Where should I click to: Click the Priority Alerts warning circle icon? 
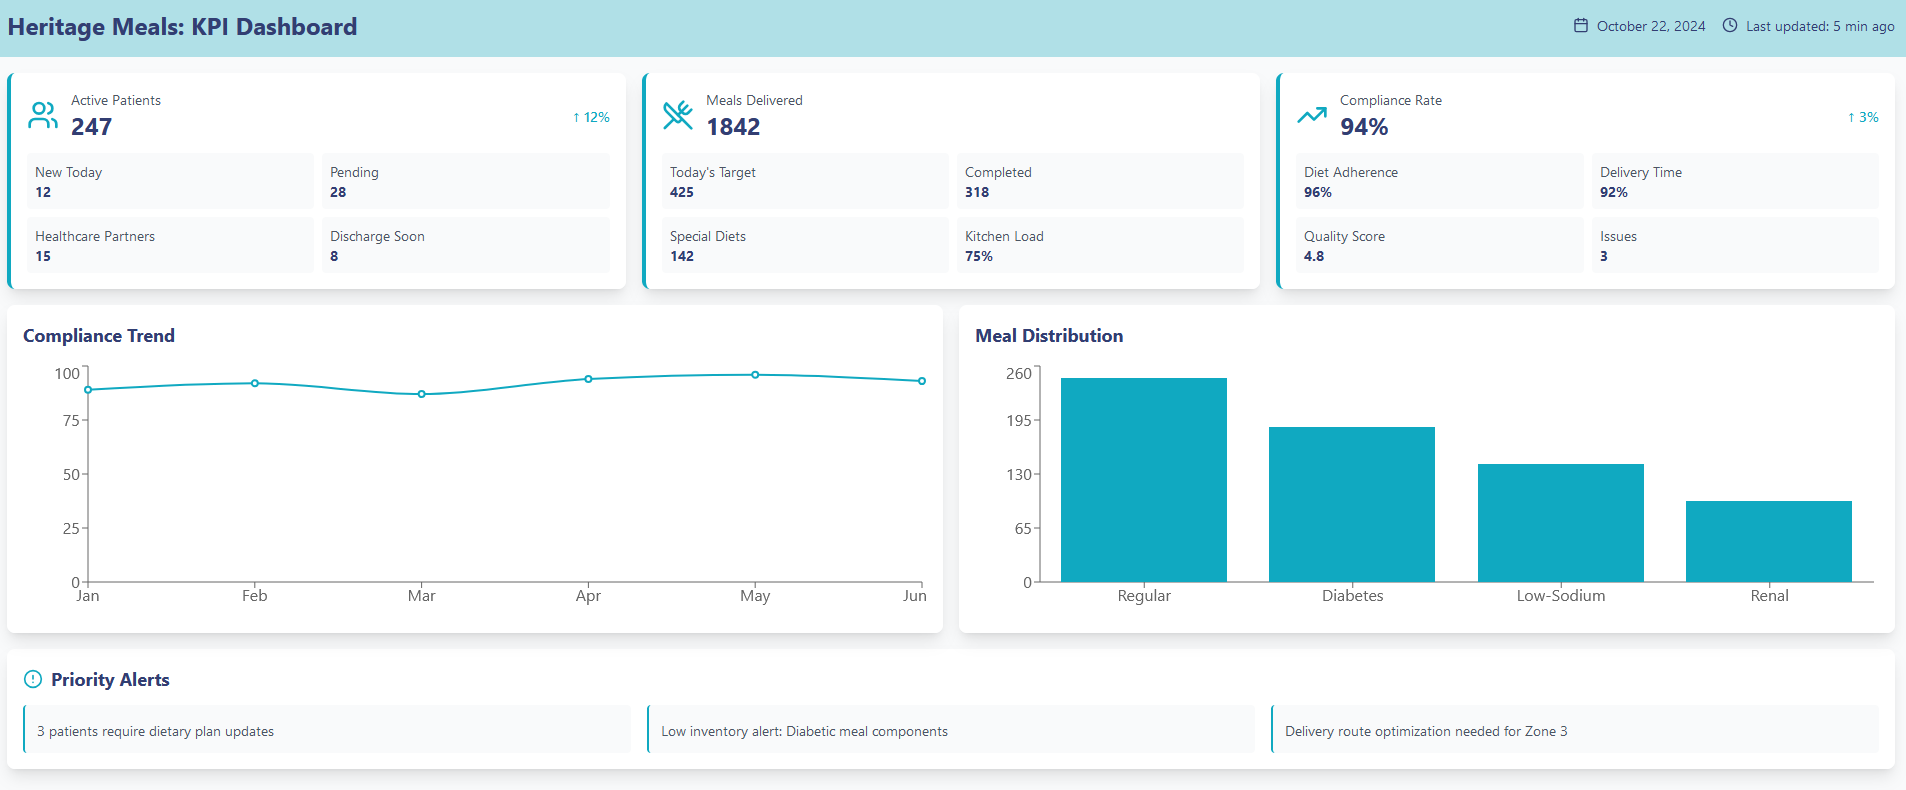click(x=33, y=680)
